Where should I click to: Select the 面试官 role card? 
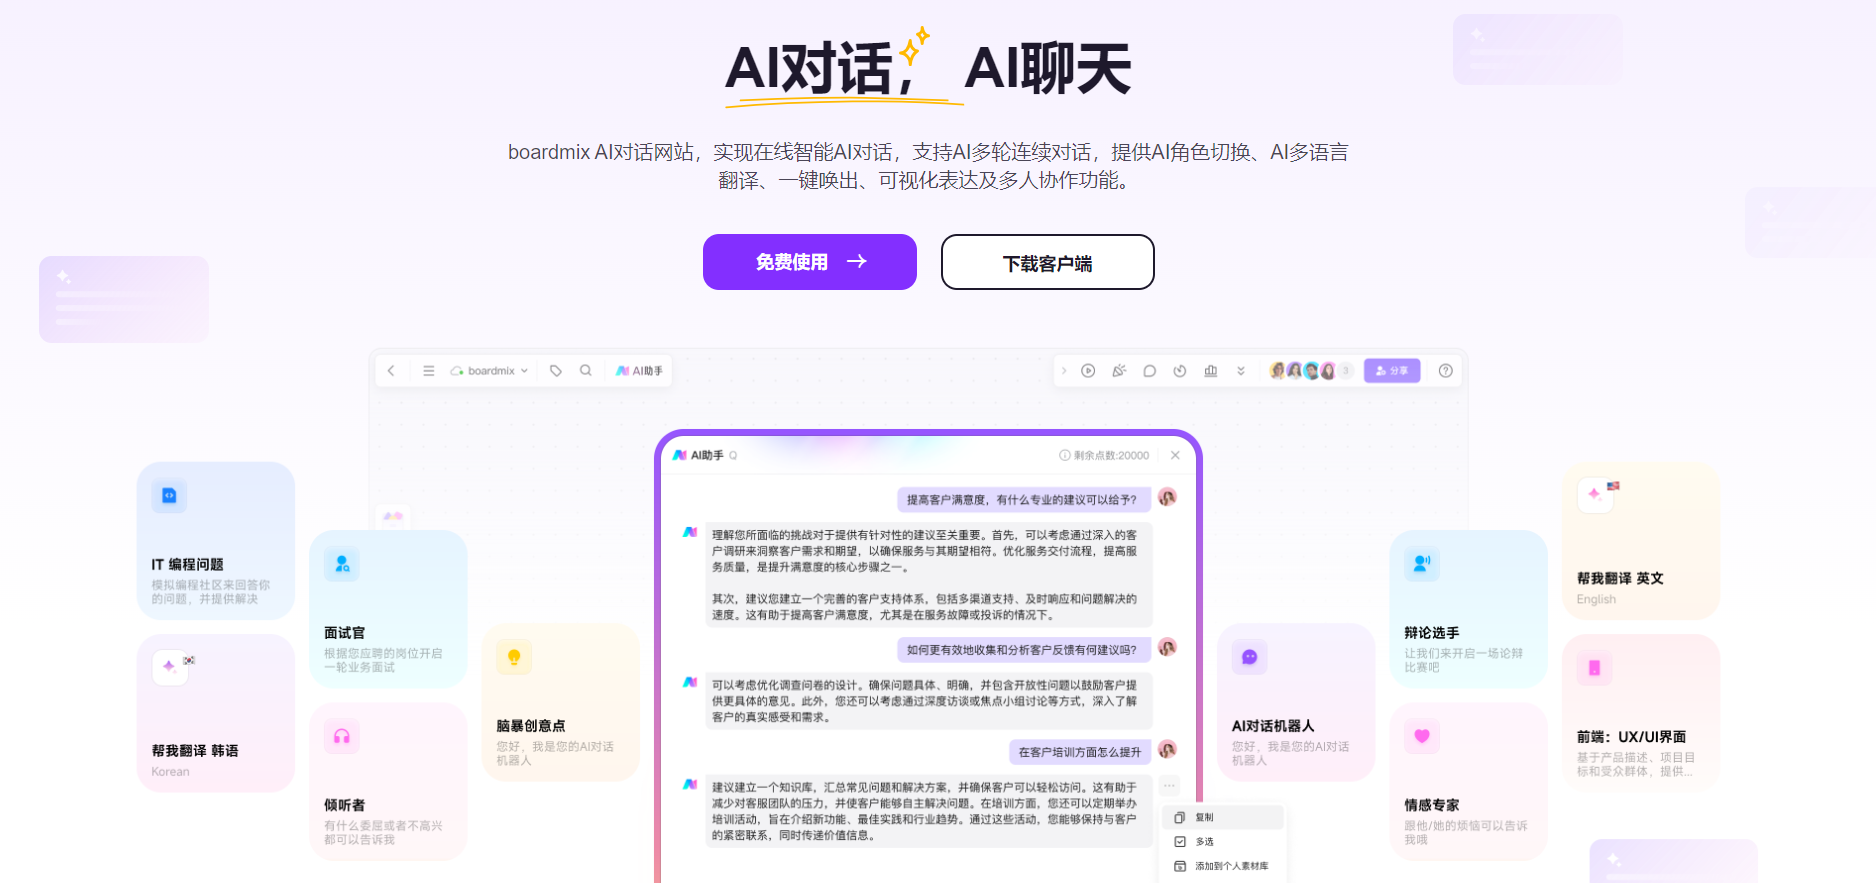pos(388,609)
